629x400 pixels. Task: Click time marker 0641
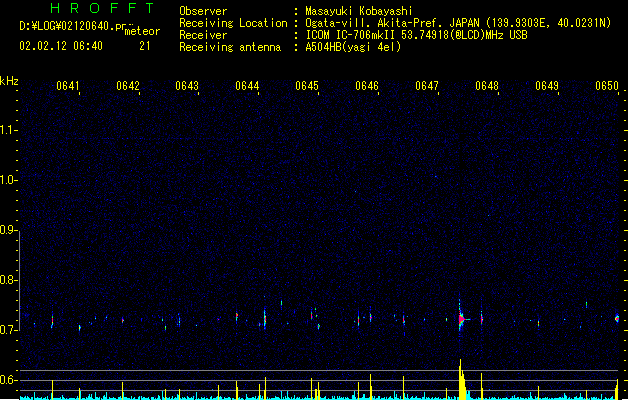[67, 86]
